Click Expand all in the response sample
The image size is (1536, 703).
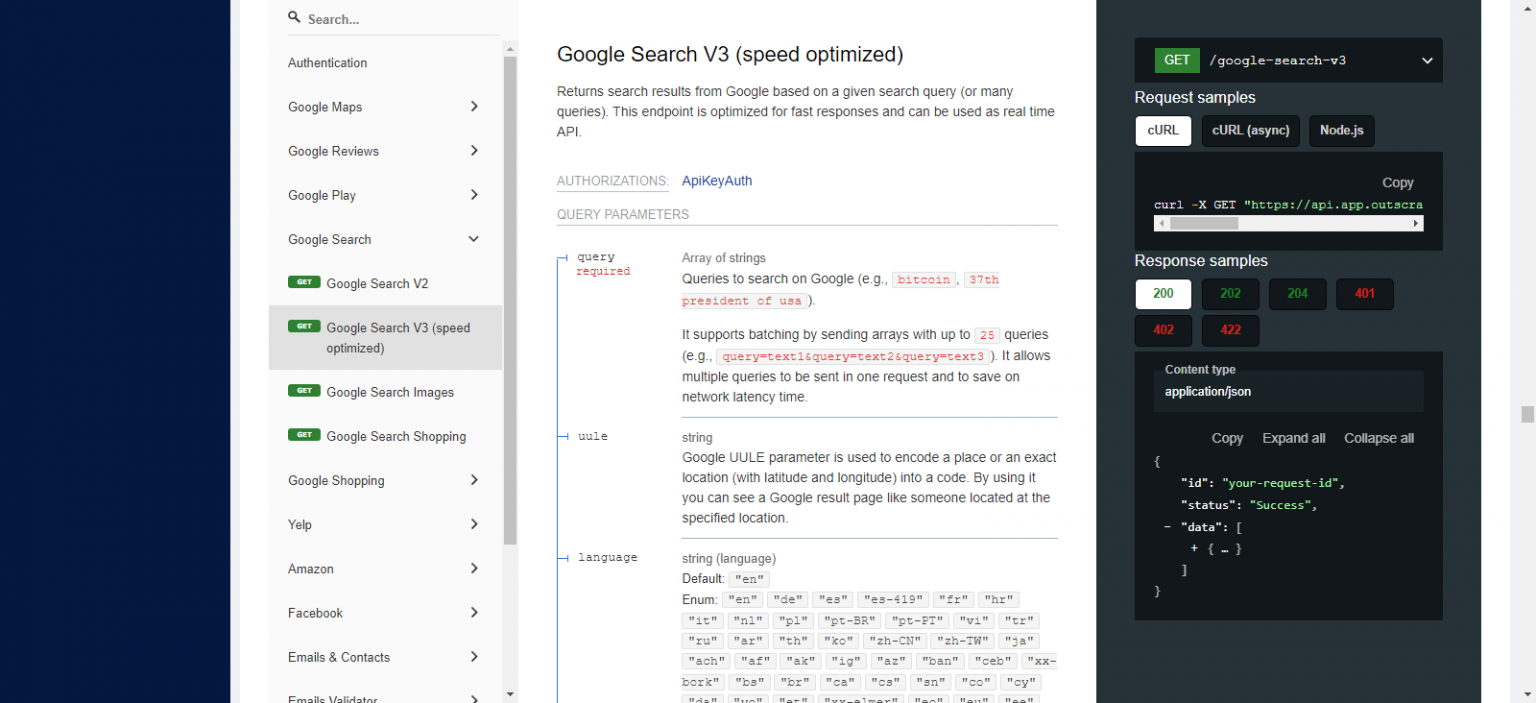(x=1293, y=438)
